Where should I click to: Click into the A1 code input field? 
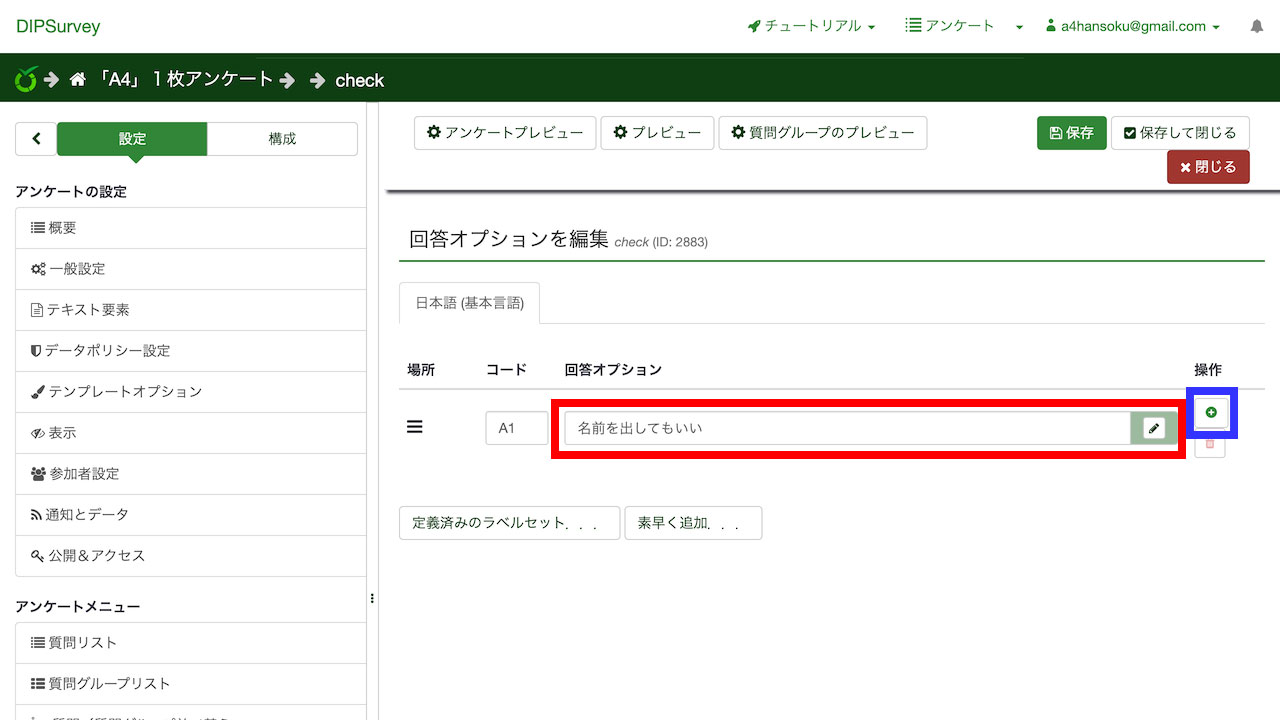(x=516, y=428)
